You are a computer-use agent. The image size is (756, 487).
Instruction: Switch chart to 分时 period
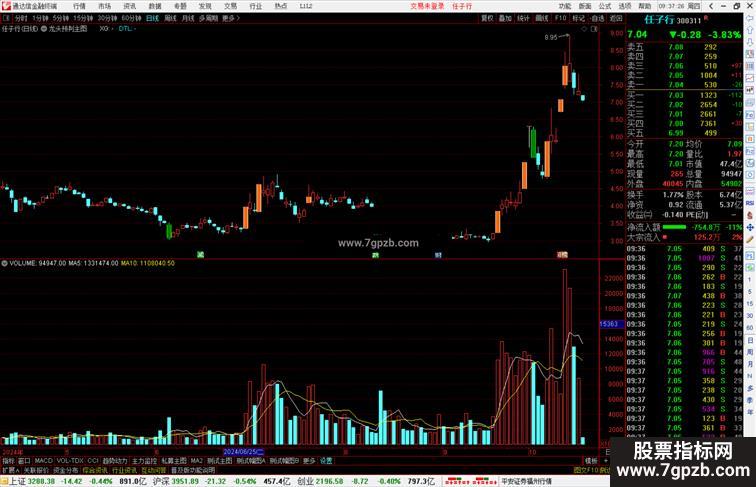20,18
